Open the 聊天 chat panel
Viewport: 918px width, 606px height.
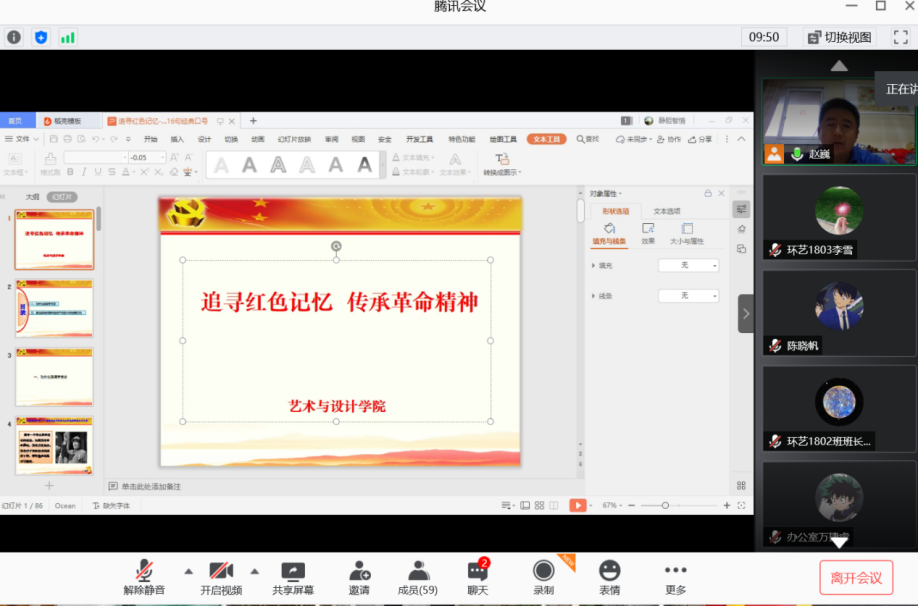(x=478, y=577)
